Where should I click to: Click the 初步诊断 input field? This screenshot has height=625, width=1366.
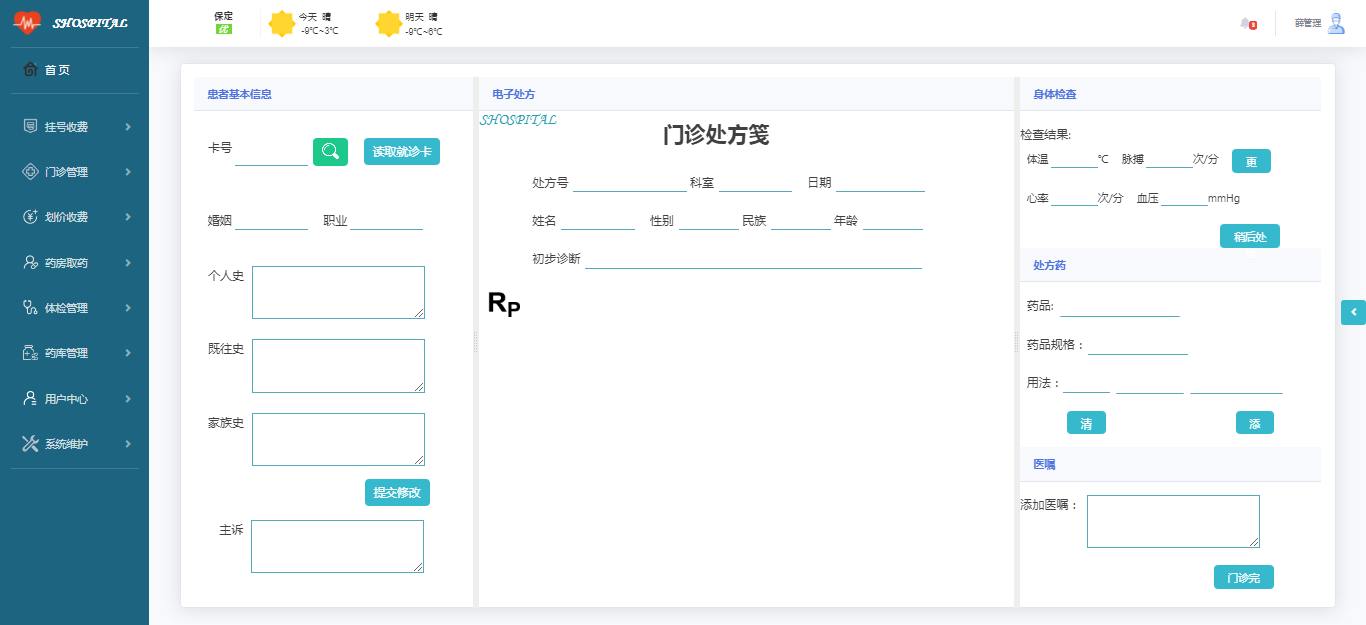(x=753, y=259)
